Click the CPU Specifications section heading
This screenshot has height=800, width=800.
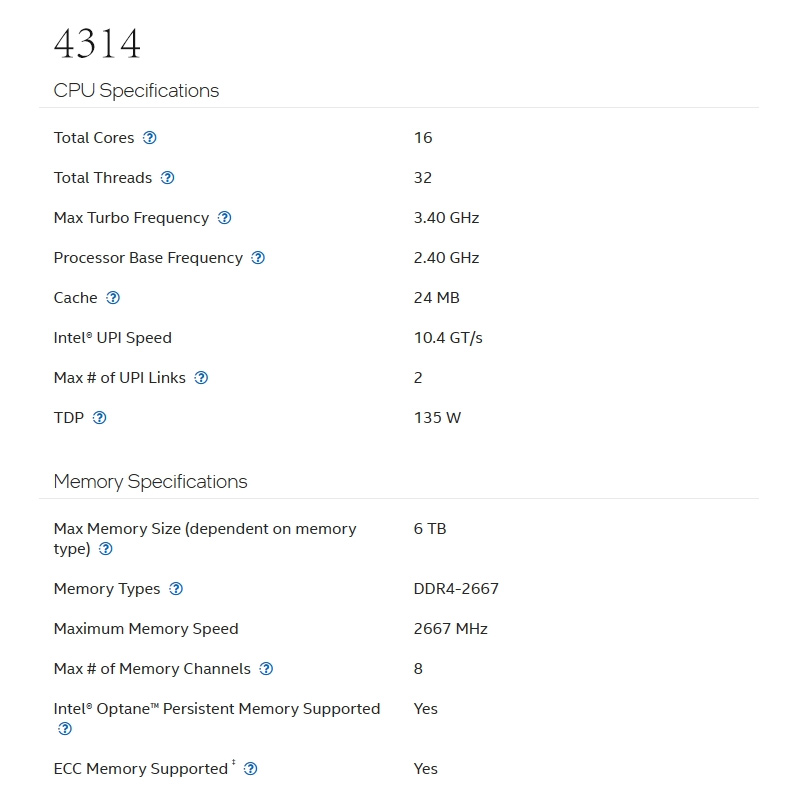coord(136,91)
